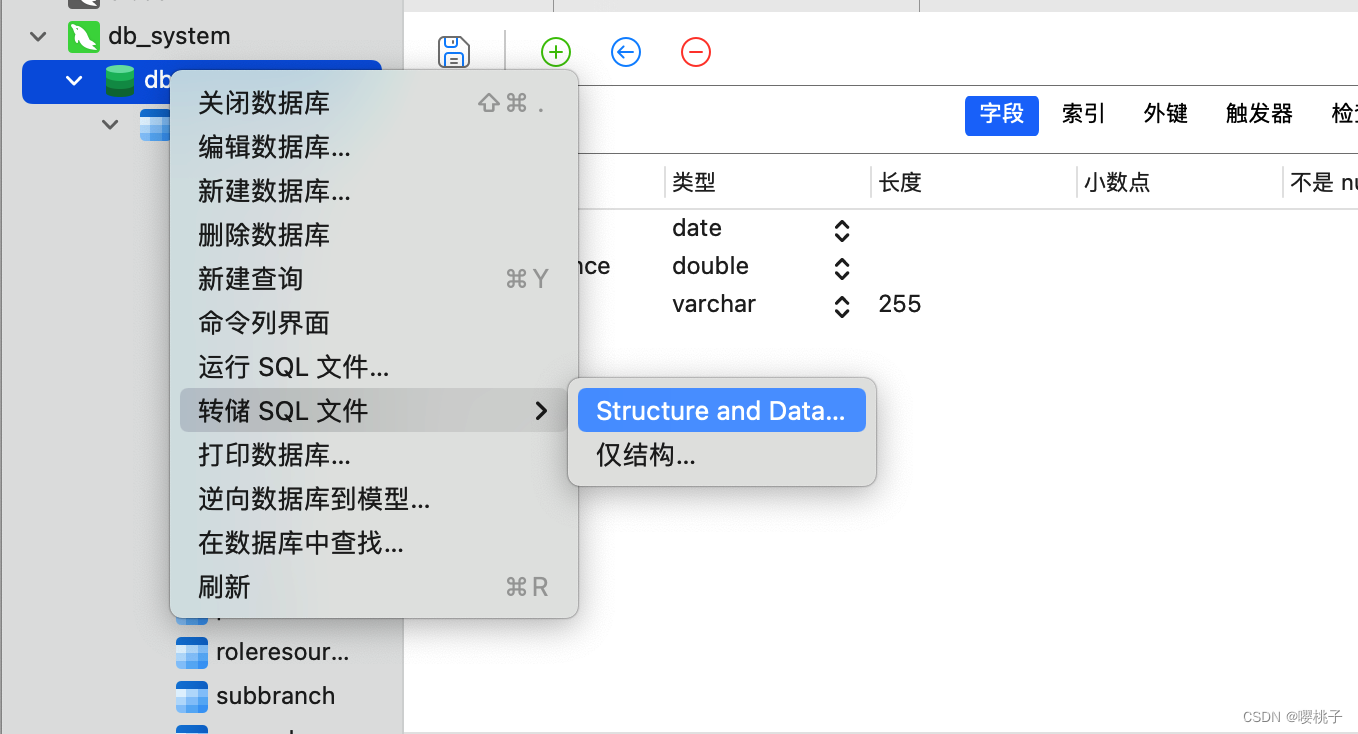1358x734 pixels.
Task: Select Structure and Data... submenu option
Action: click(722, 410)
